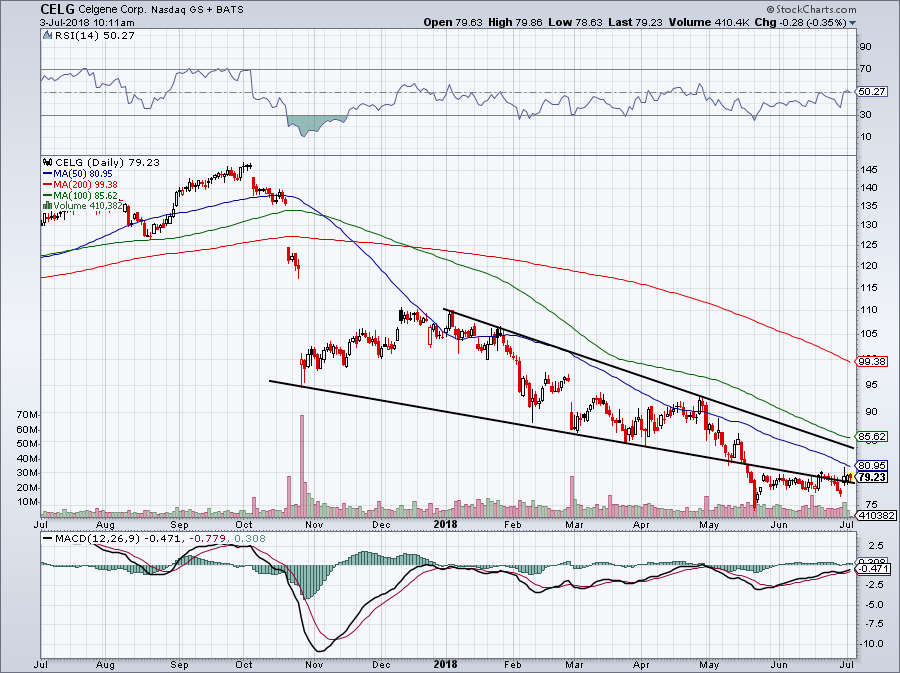Click the candlestick icon beside CELG (Daily)
Screen dimensions: 900x673
click(48, 163)
